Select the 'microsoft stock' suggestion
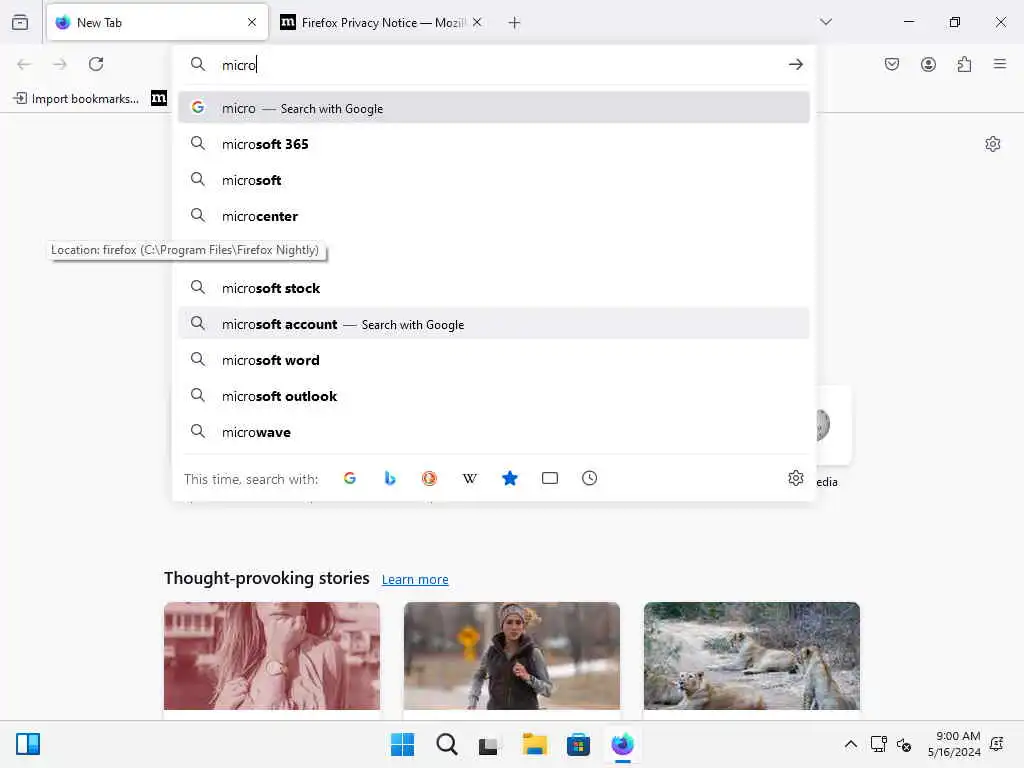 coord(494,288)
